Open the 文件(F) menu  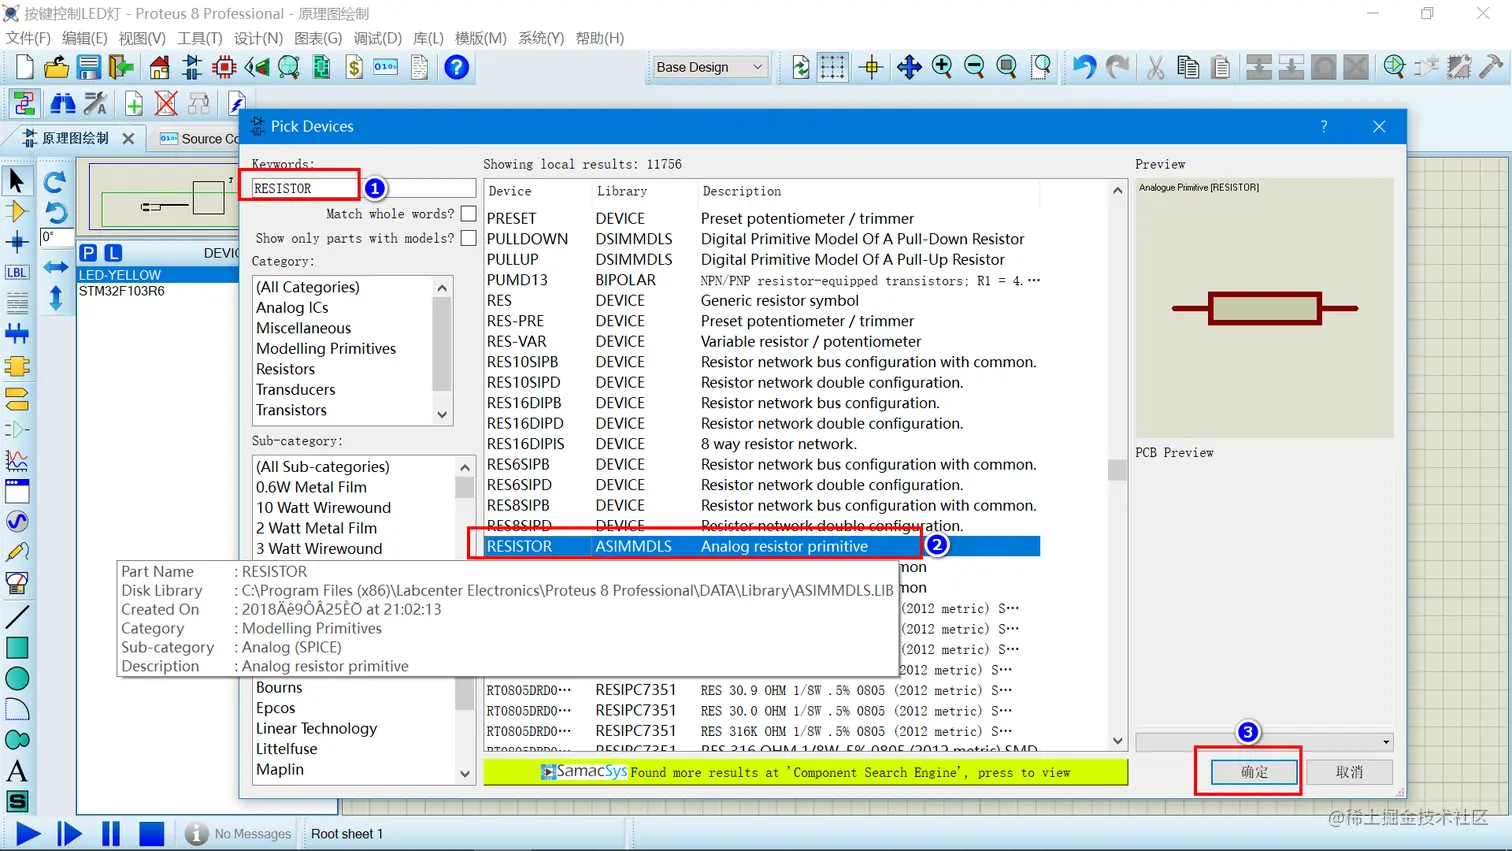coord(28,38)
